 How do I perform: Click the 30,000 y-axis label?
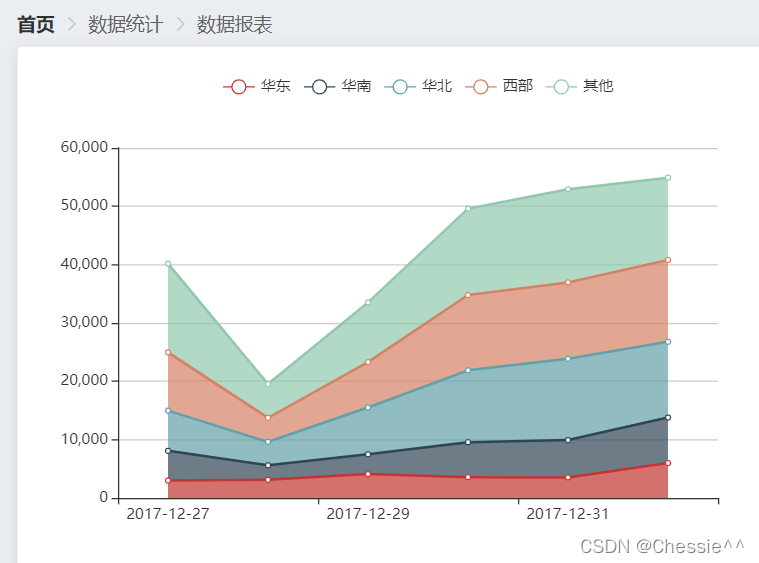[84, 322]
